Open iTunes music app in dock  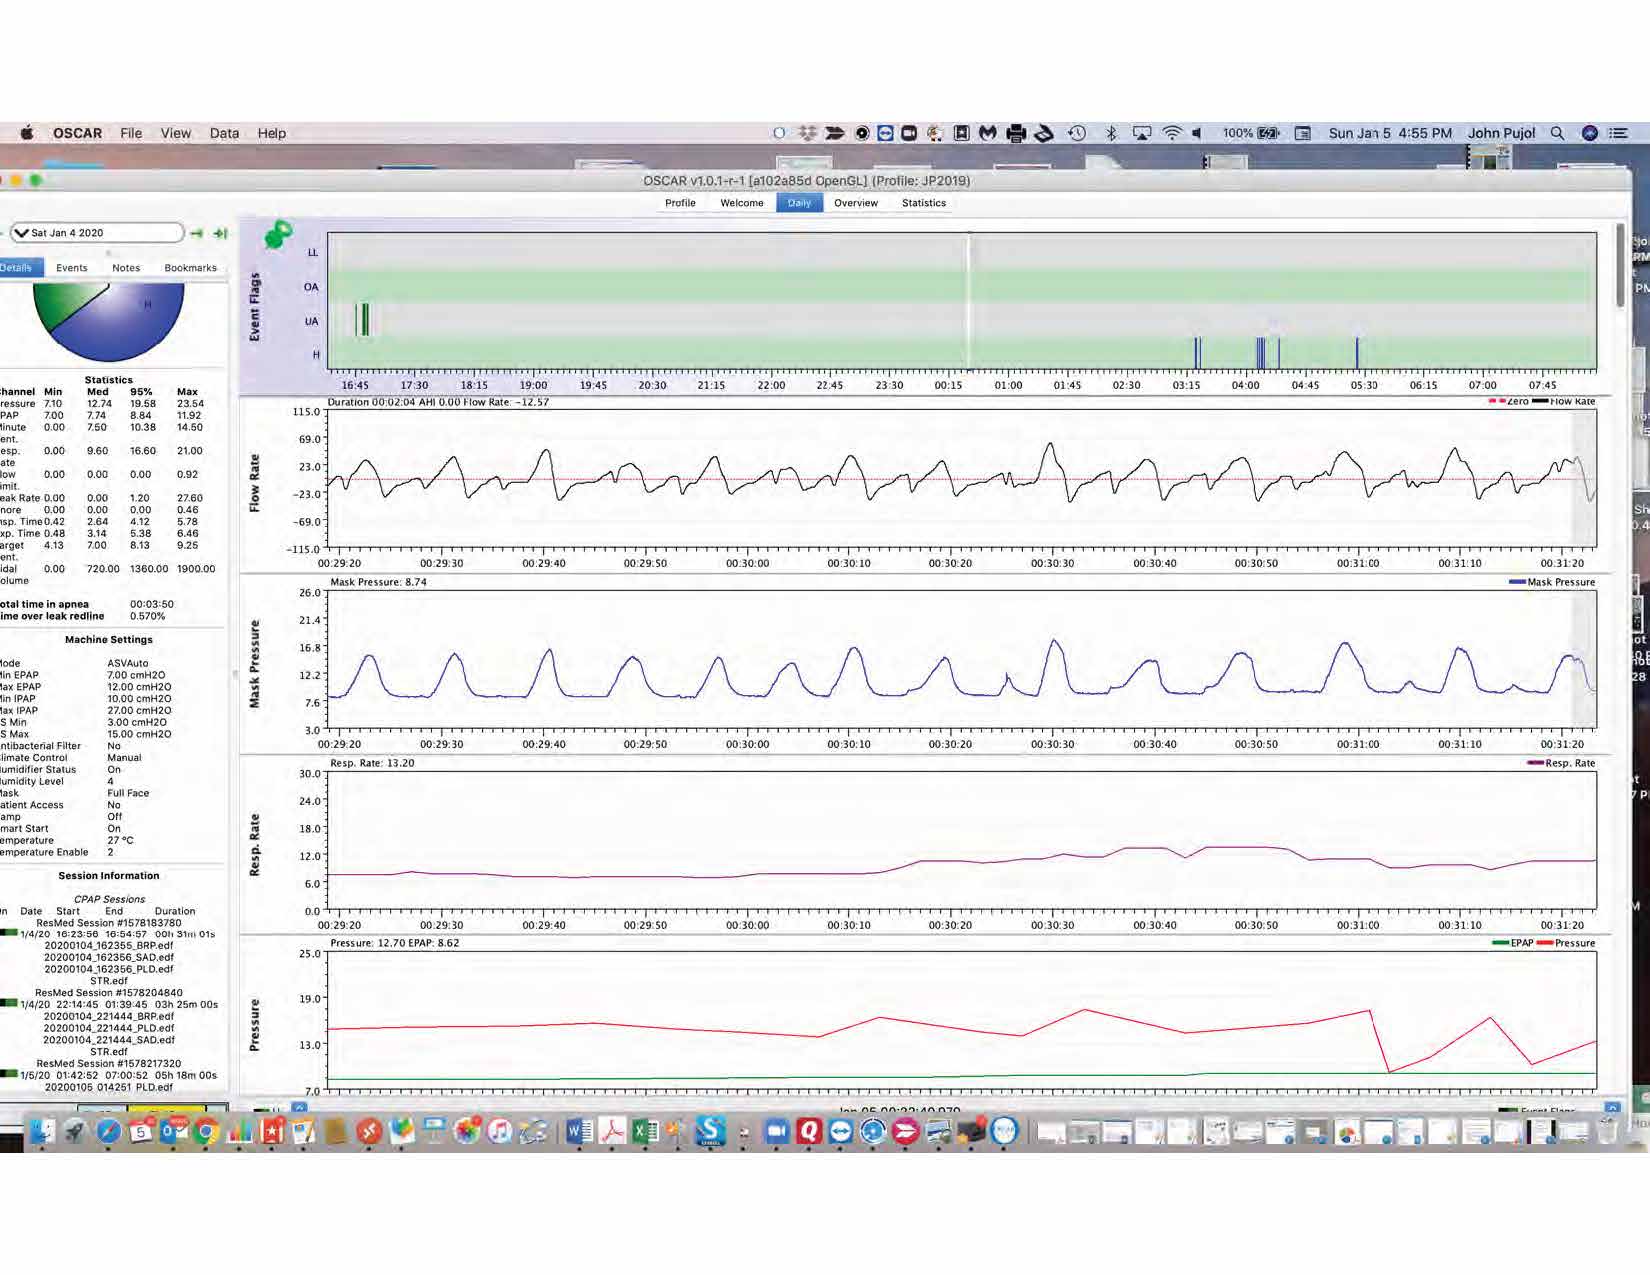(x=499, y=1131)
